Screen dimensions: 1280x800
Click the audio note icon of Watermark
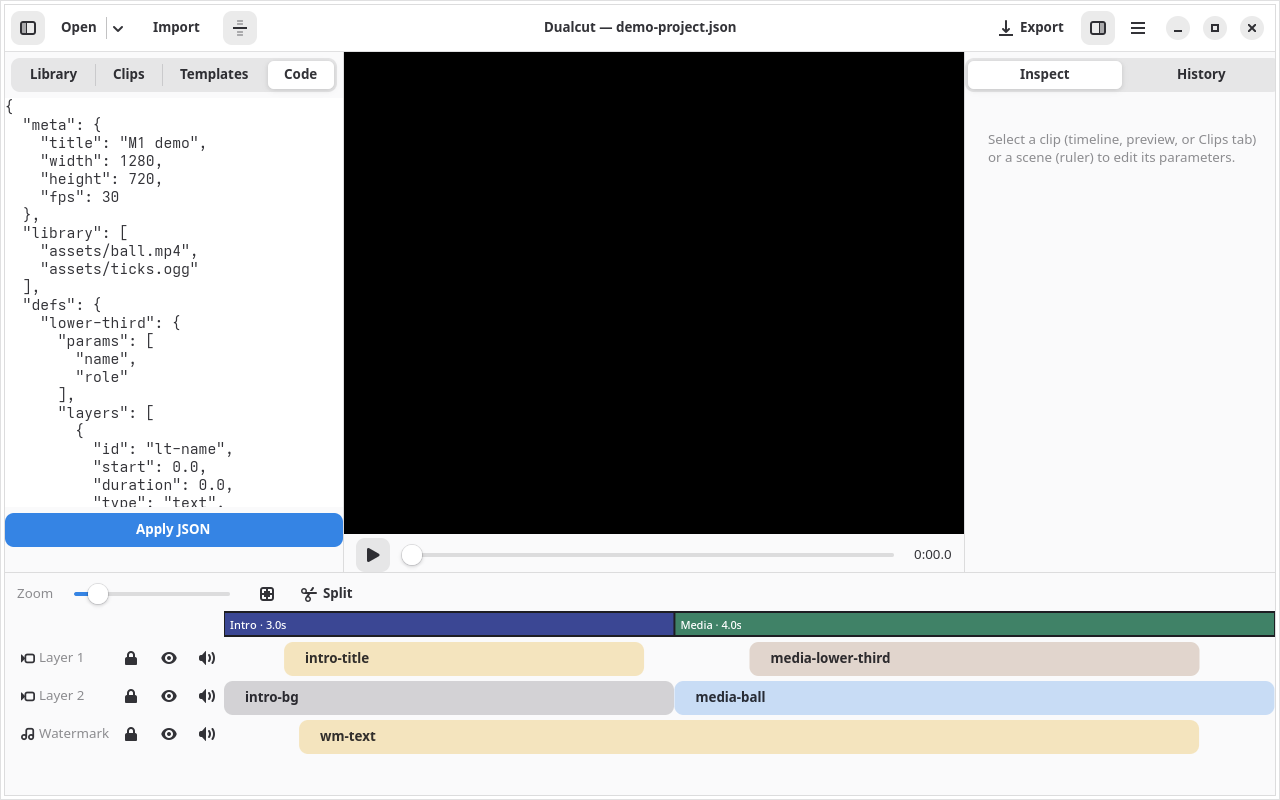(x=28, y=734)
